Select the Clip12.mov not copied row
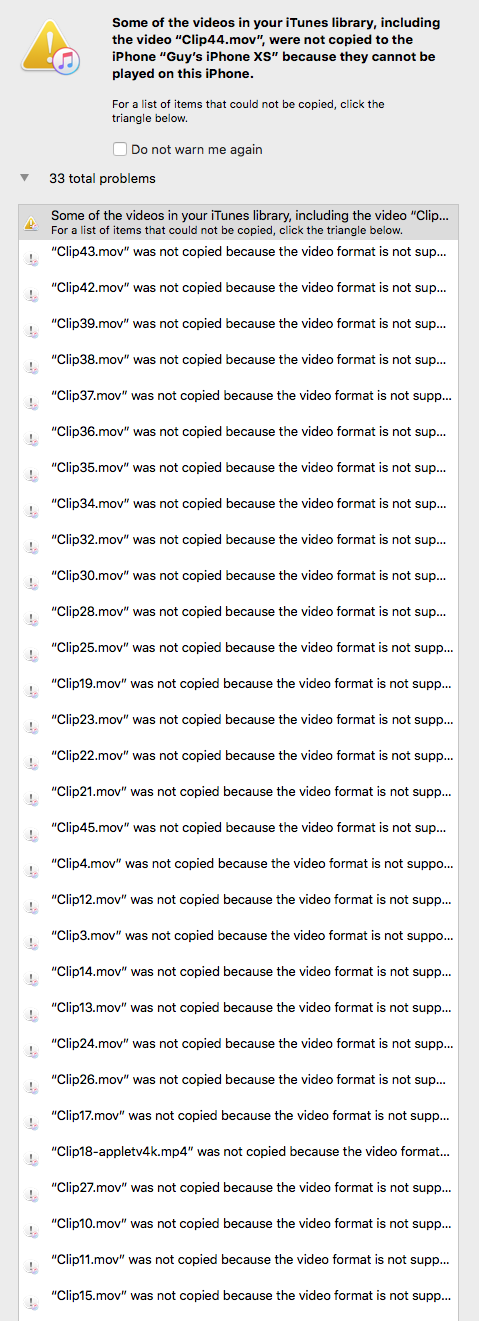The width and height of the screenshot is (479, 1321). 238,900
